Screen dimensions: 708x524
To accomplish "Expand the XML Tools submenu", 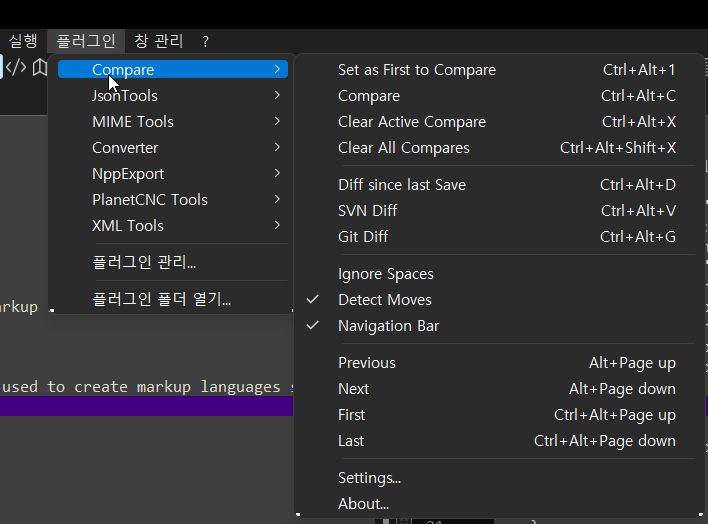I will (x=173, y=225).
